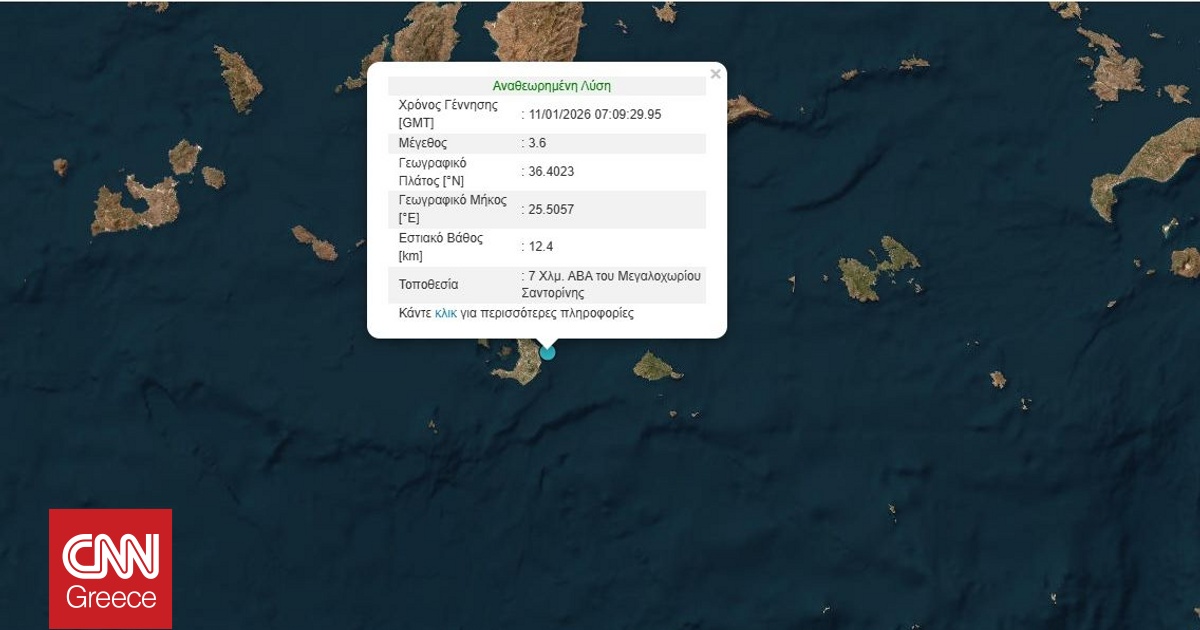
Task: Click the magnitude value 3.6
Action: (537, 143)
